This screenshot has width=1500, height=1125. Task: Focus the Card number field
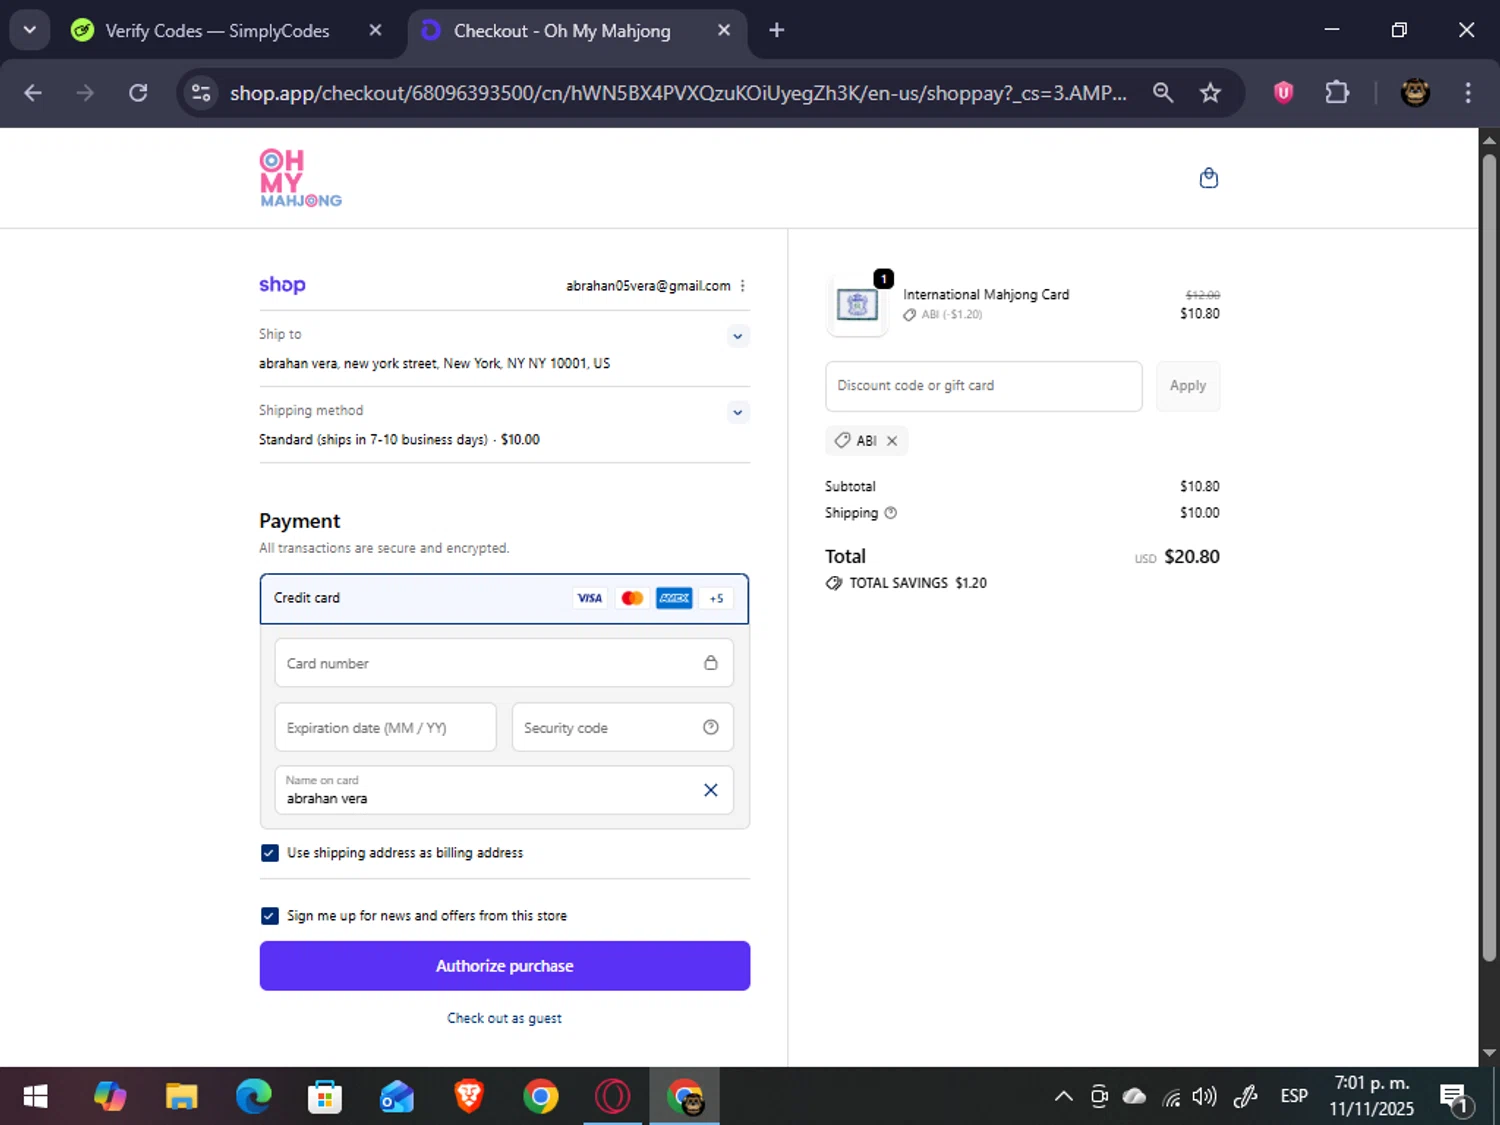tap(504, 663)
